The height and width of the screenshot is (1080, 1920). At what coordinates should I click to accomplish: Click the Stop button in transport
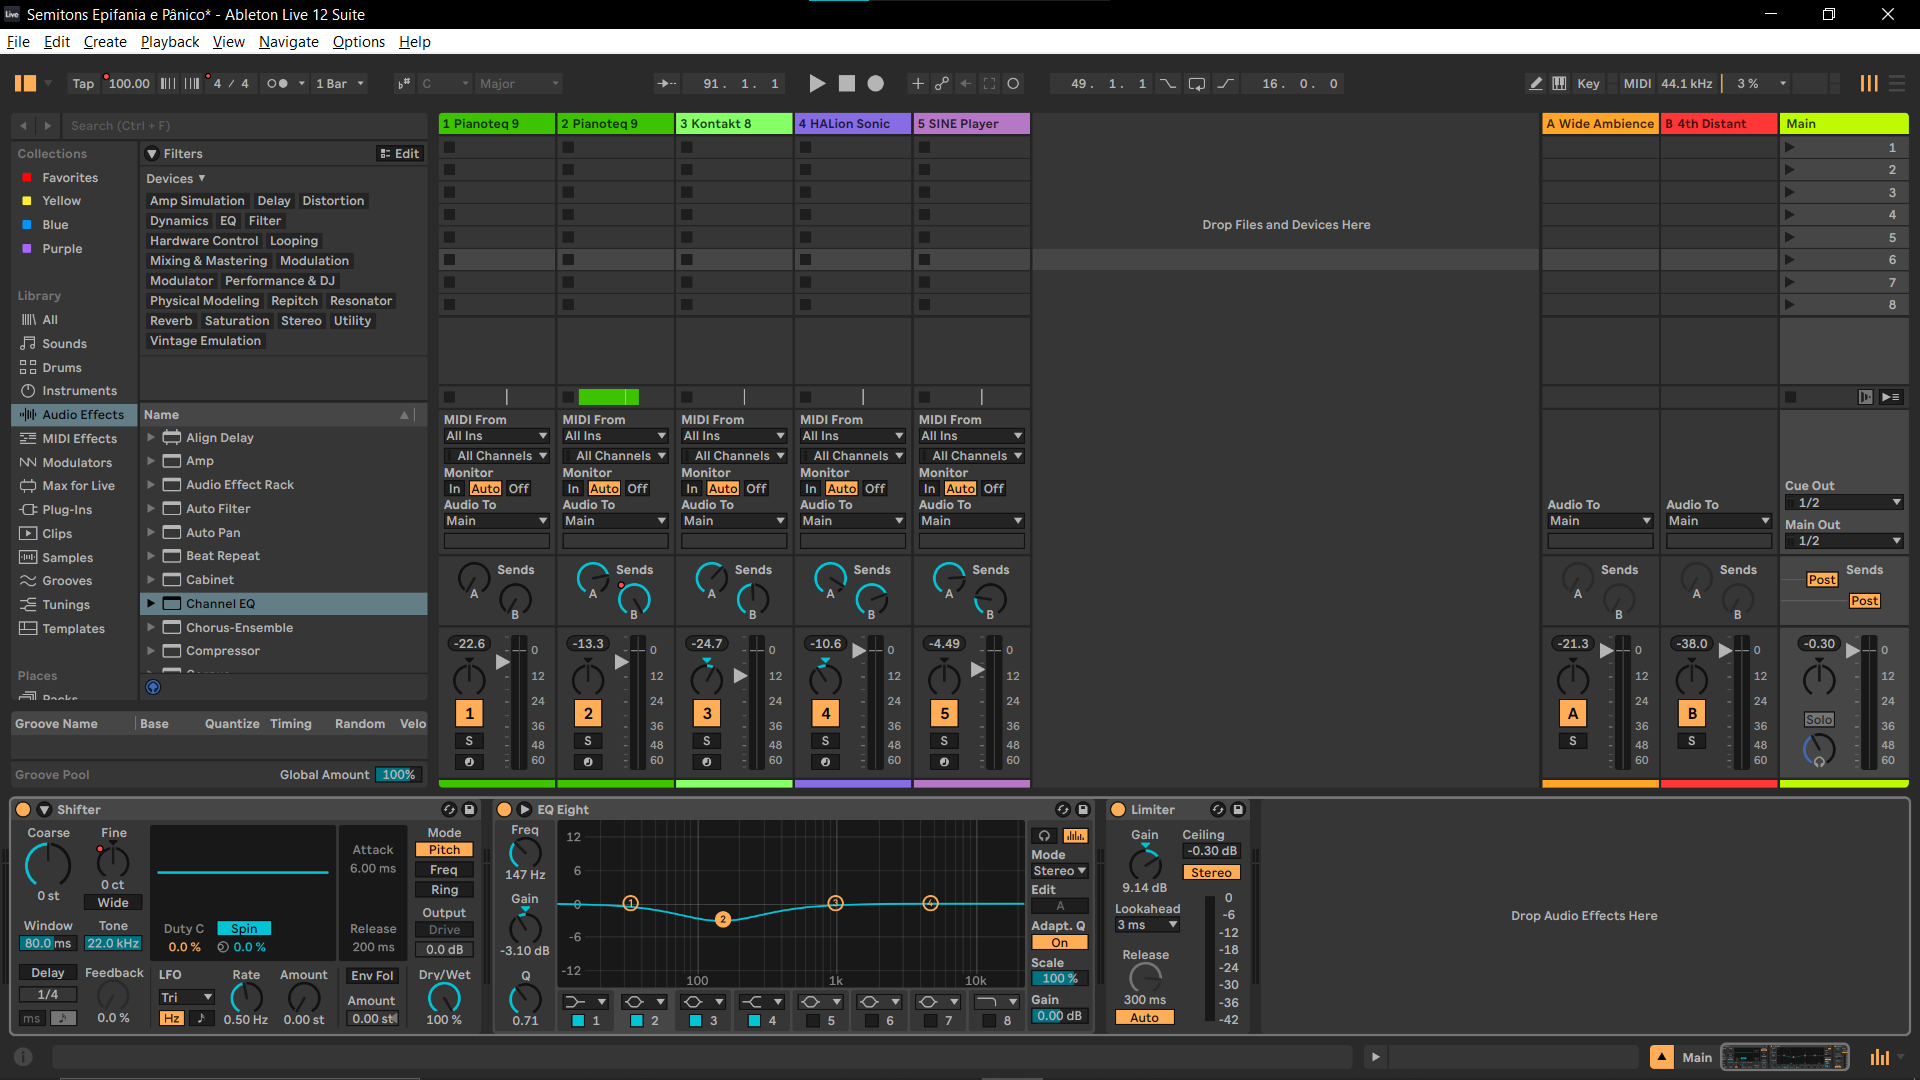[x=847, y=84]
